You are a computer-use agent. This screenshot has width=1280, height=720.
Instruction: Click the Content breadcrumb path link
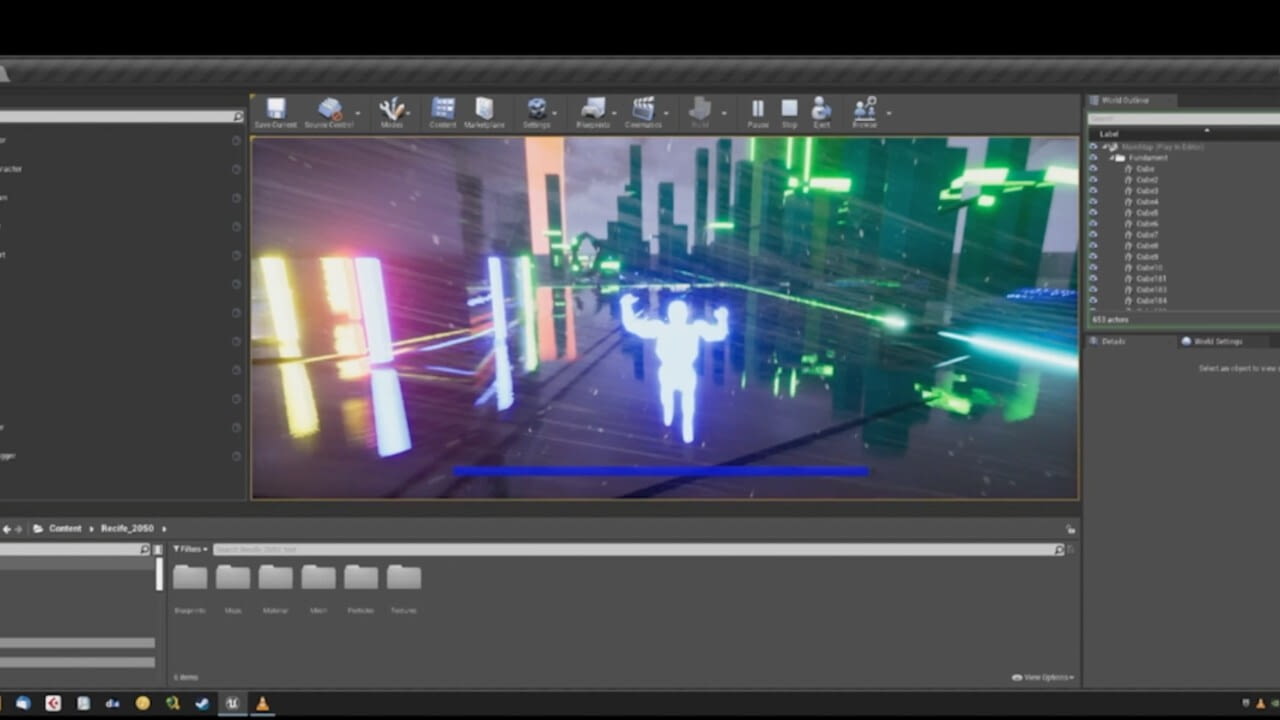click(65, 528)
